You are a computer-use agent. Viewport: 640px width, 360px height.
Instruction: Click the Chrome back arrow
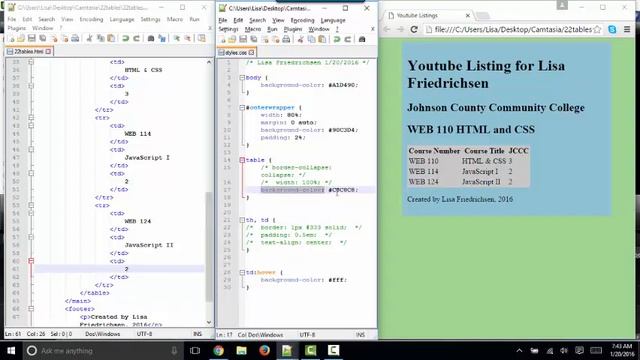tap(387, 29)
